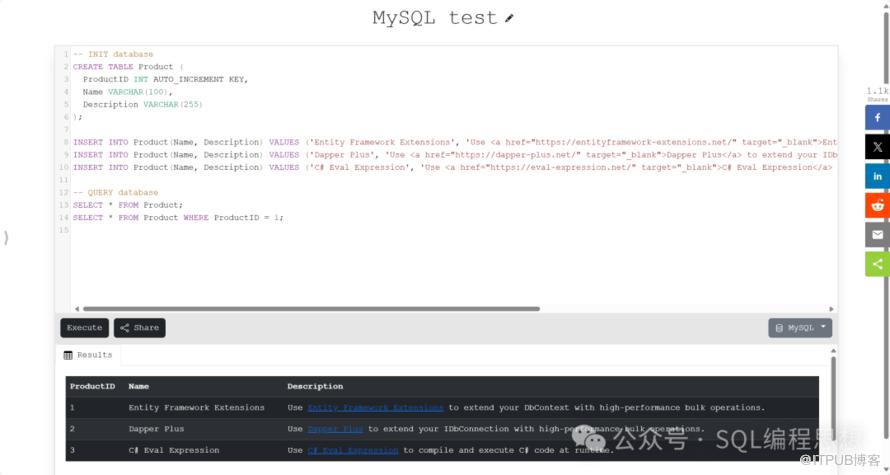Click the ProductID column header
Image resolution: width=890 pixels, height=475 pixels.
click(x=93, y=386)
